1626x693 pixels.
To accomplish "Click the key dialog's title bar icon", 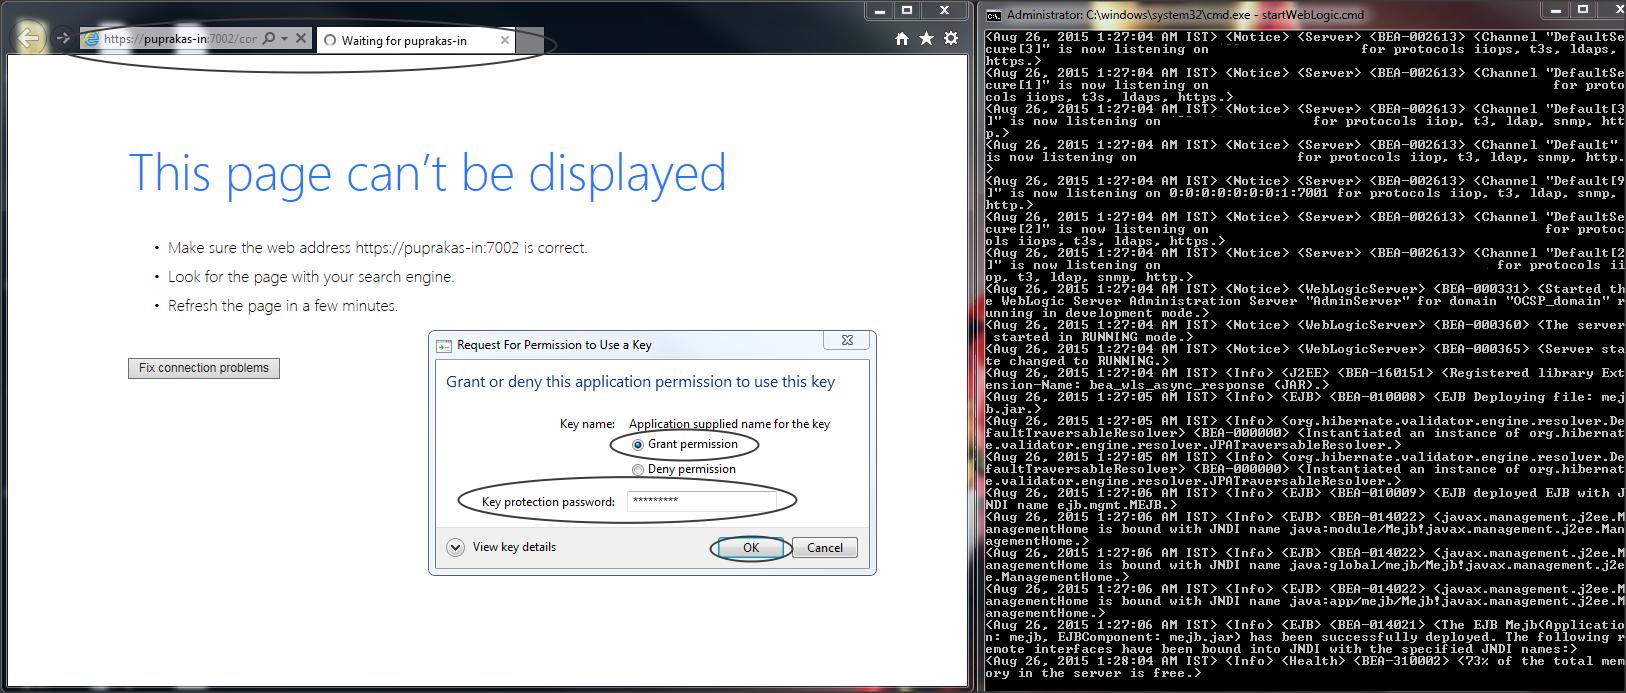I will point(444,346).
